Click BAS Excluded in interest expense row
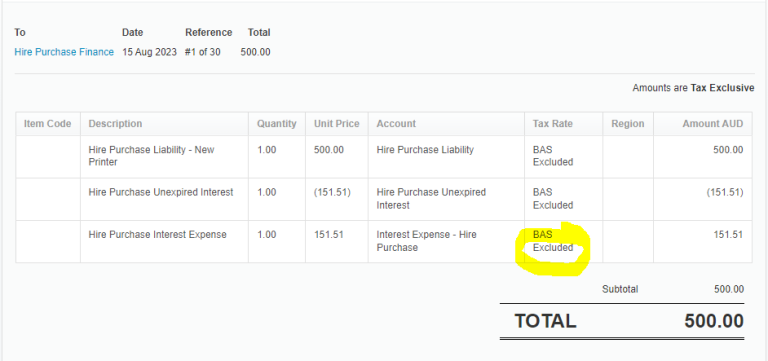The width and height of the screenshot is (768, 361). click(552, 241)
